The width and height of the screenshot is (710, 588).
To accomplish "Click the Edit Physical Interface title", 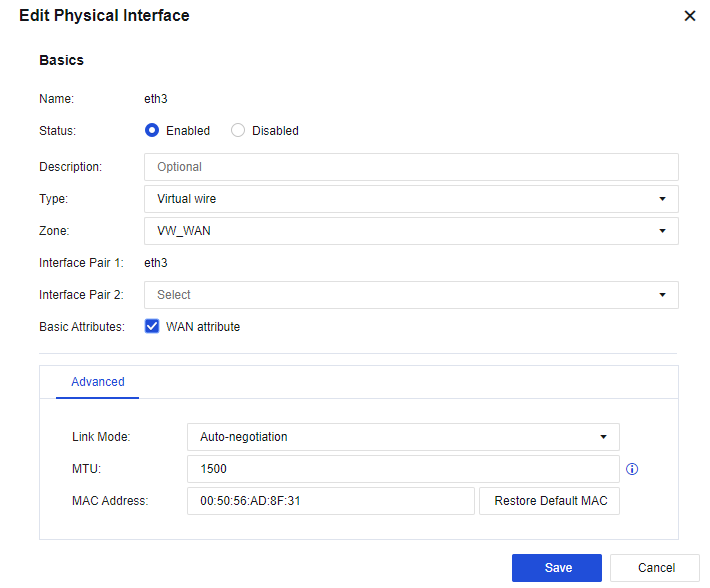I will [105, 16].
